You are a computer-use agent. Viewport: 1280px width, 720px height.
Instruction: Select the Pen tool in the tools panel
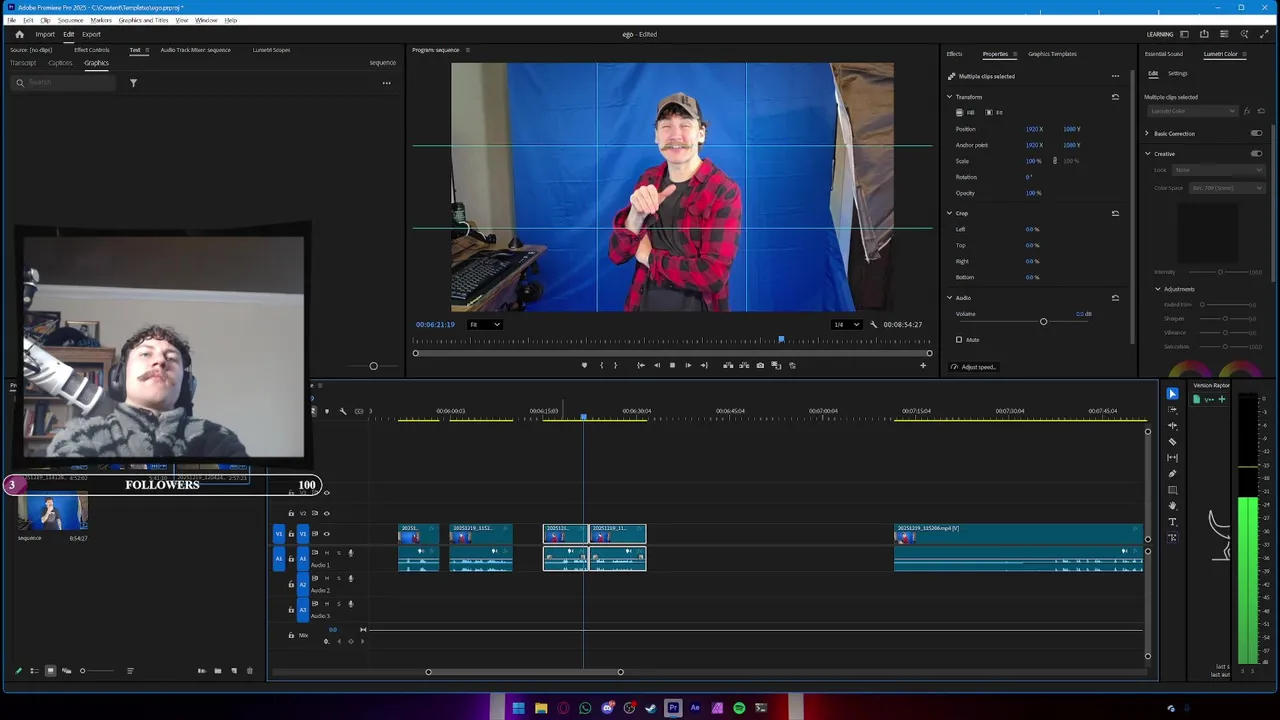pyautogui.click(x=1172, y=474)
